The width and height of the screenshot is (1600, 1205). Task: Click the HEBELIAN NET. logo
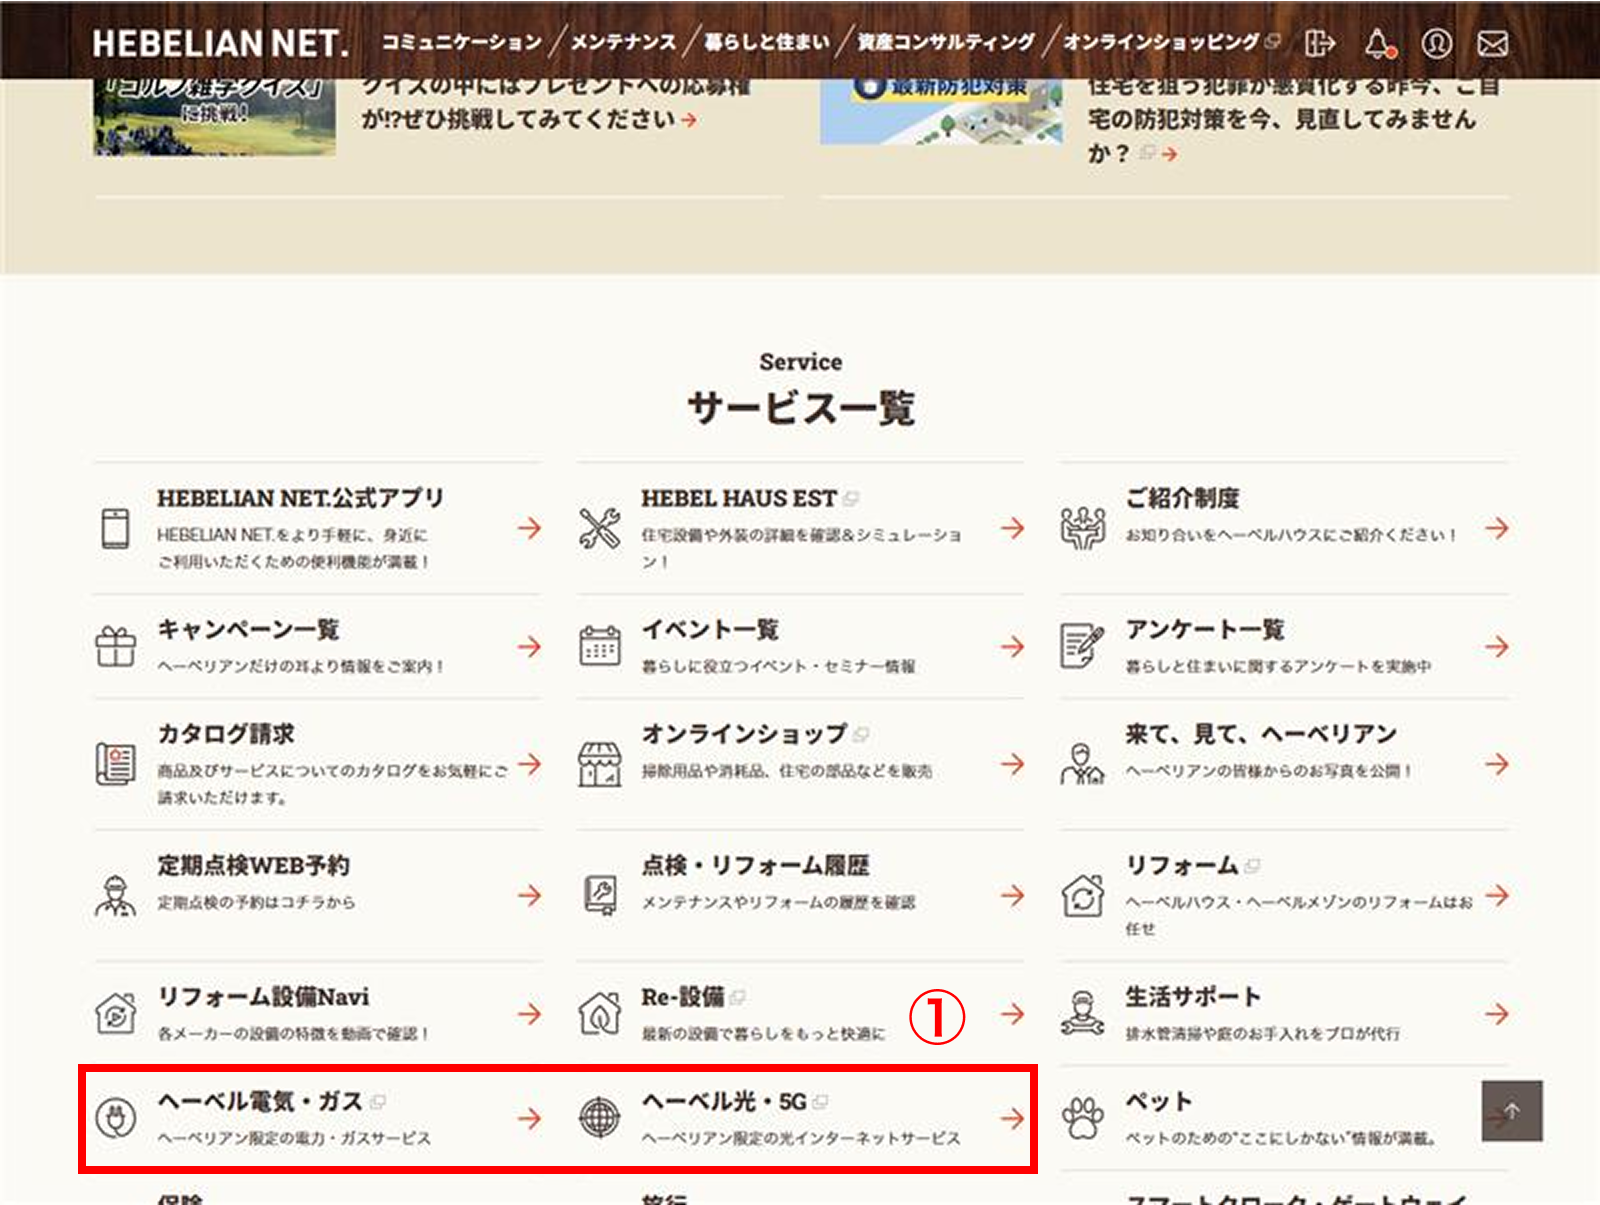tap(221, 43)
